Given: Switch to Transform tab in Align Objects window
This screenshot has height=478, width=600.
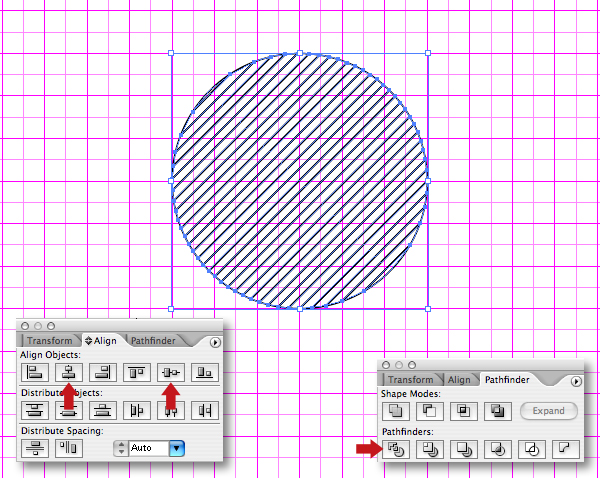Looking at the screenshot, I should 50,341.
